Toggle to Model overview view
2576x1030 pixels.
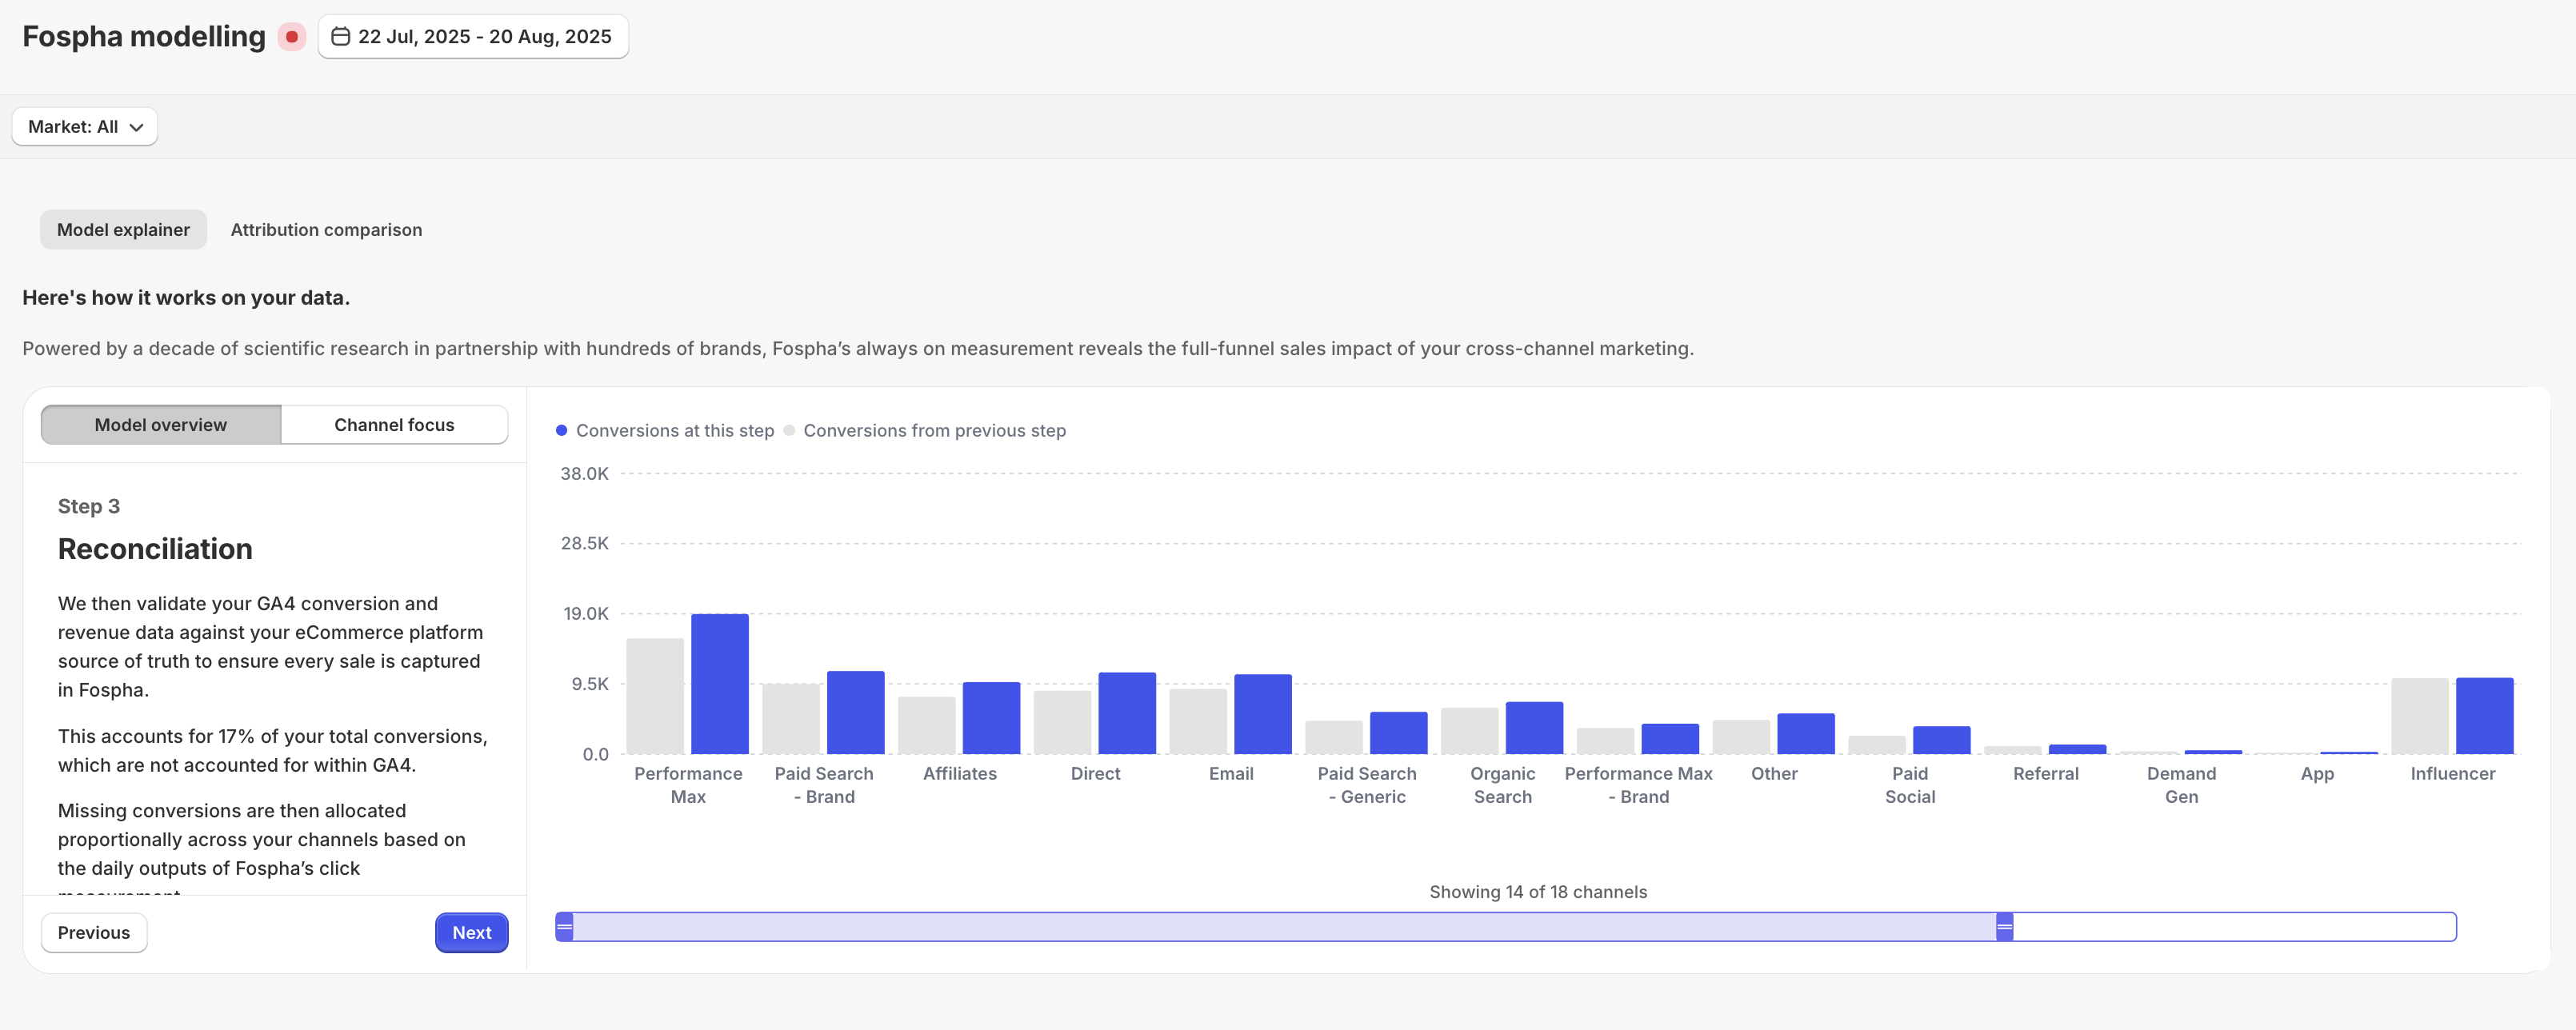(161, 425)
